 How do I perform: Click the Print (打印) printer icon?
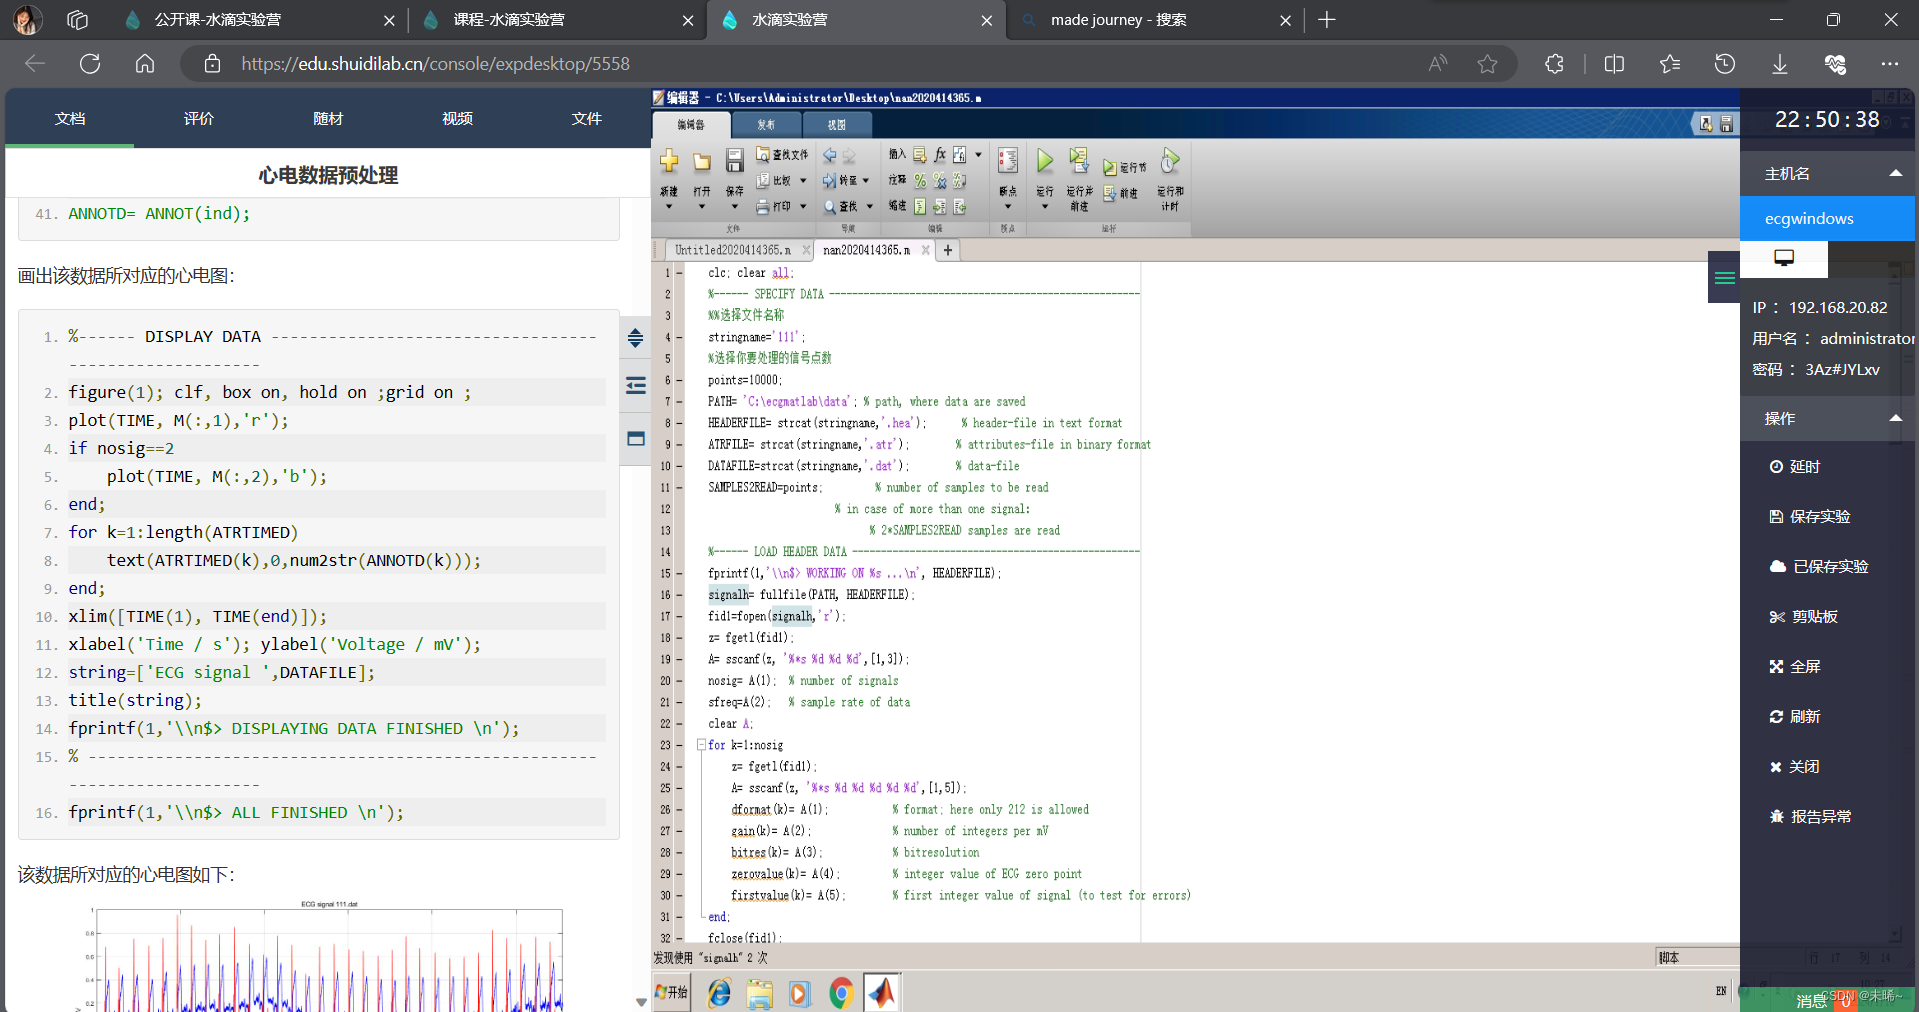tap(762, 206)
